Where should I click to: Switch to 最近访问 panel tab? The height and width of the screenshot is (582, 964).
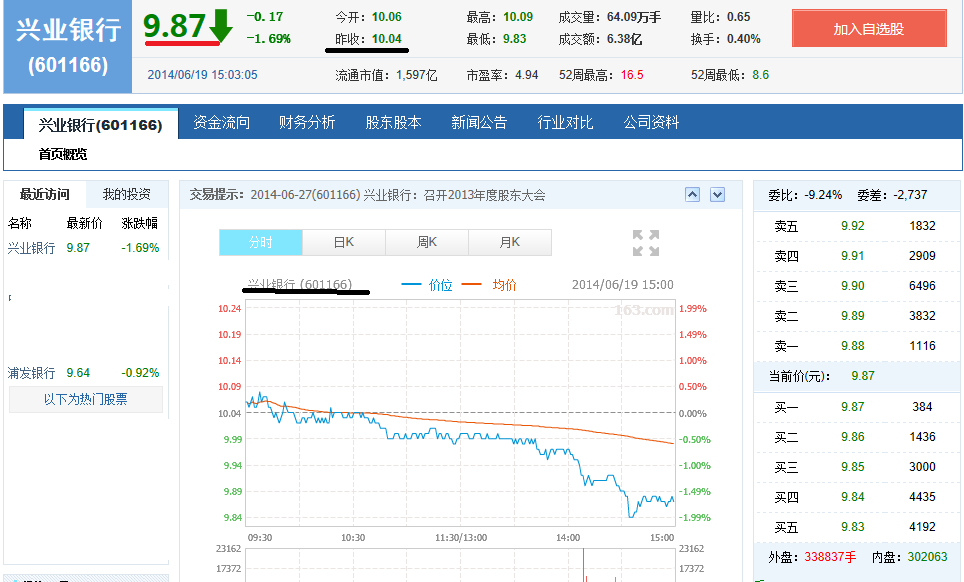tap(44, 194)
